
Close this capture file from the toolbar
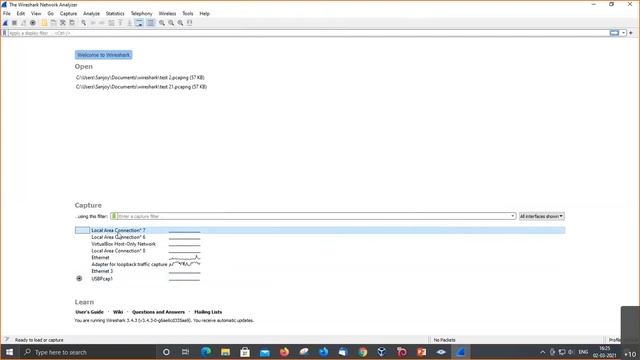[62, 23]
